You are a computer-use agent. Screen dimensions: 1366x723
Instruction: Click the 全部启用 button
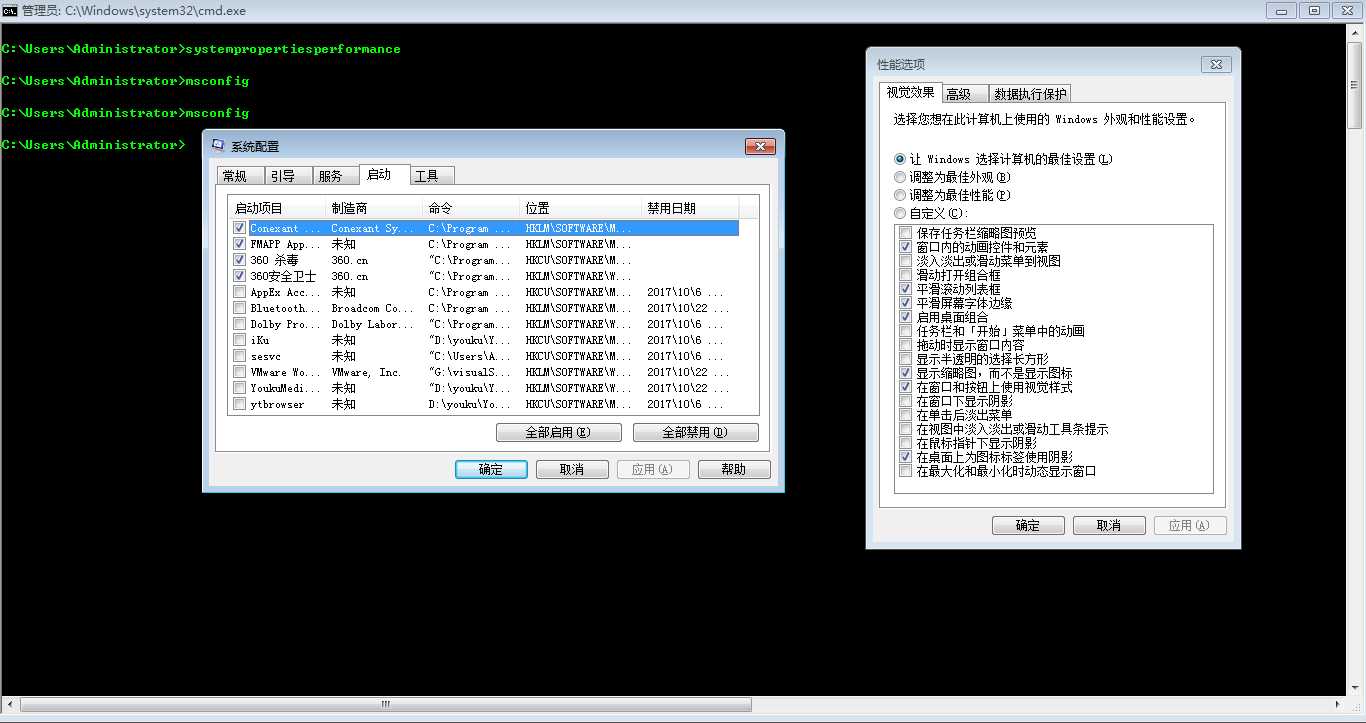[x=559, y=433]
